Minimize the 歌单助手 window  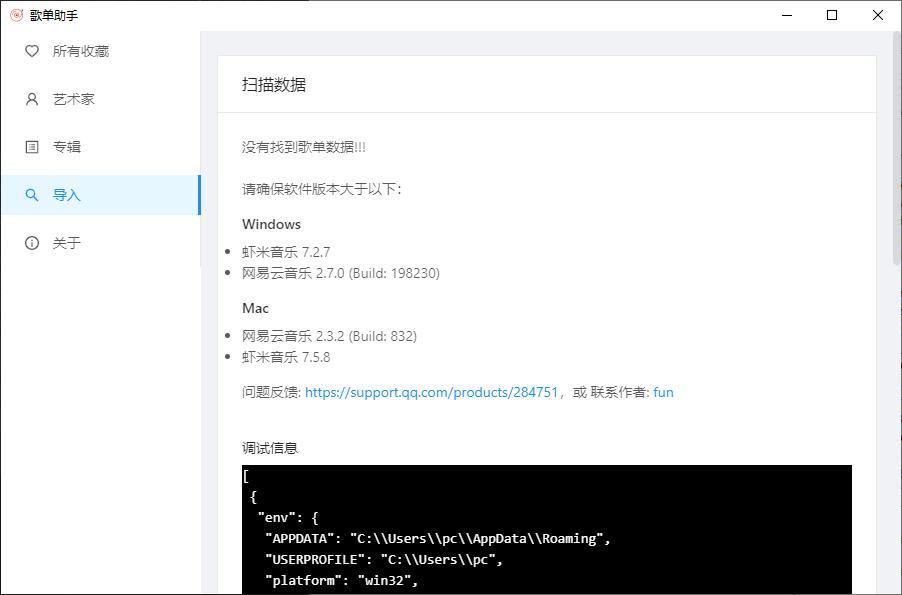[x=787, y=15]
